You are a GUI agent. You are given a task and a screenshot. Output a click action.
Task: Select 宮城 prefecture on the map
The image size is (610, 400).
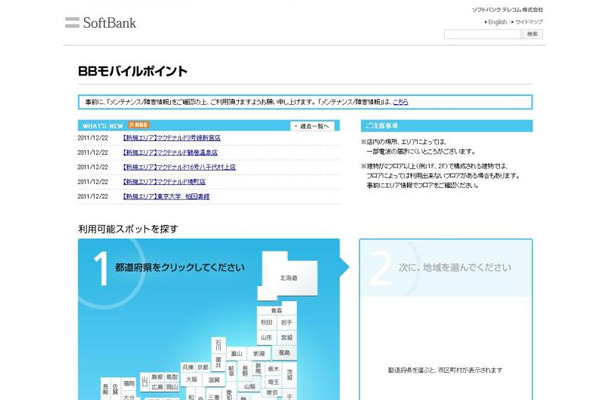tap(287, 337)
